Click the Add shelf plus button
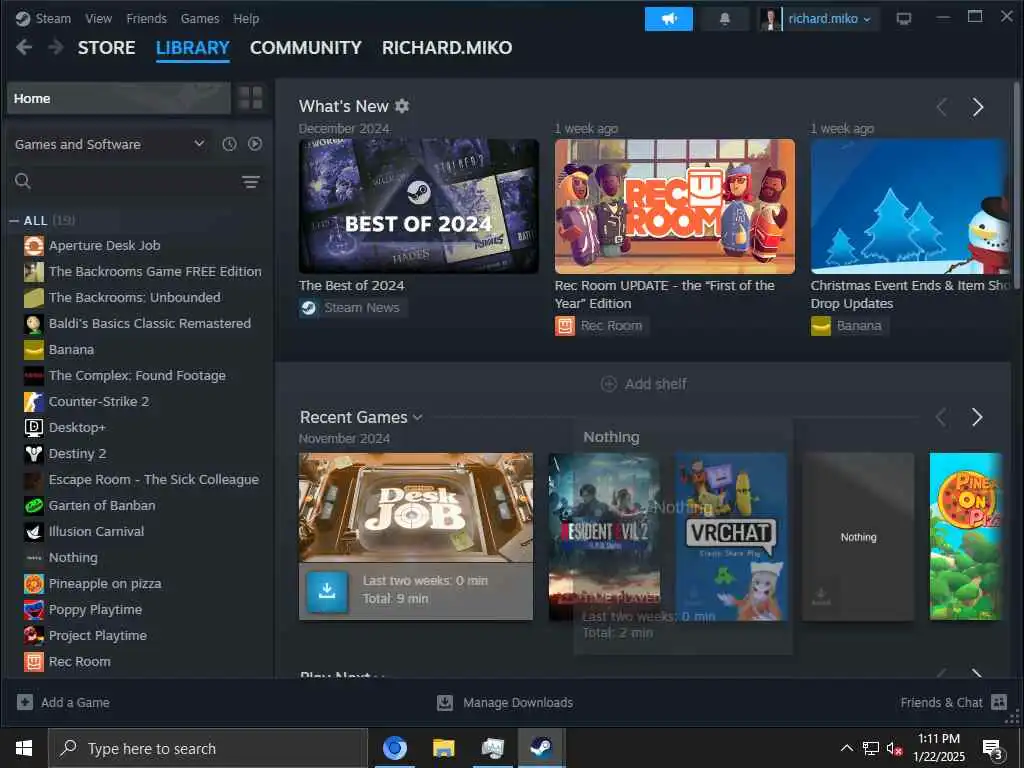The width and height of the screenshot is (1024, 768). 609,384
